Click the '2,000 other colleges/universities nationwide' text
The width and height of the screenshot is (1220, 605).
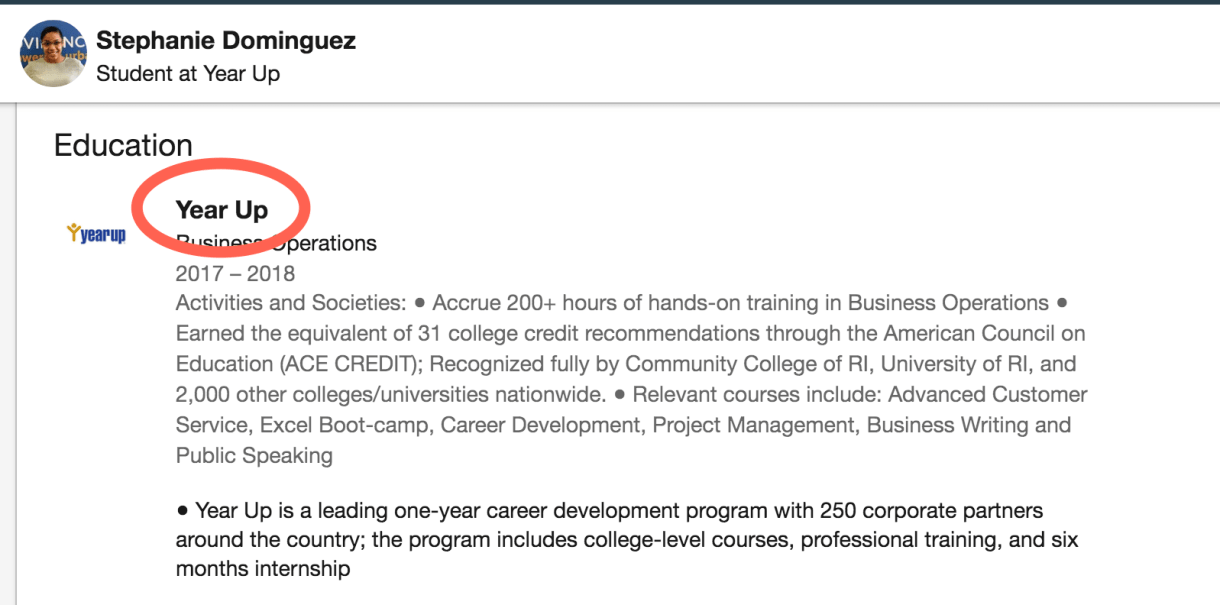coord(391,394)
